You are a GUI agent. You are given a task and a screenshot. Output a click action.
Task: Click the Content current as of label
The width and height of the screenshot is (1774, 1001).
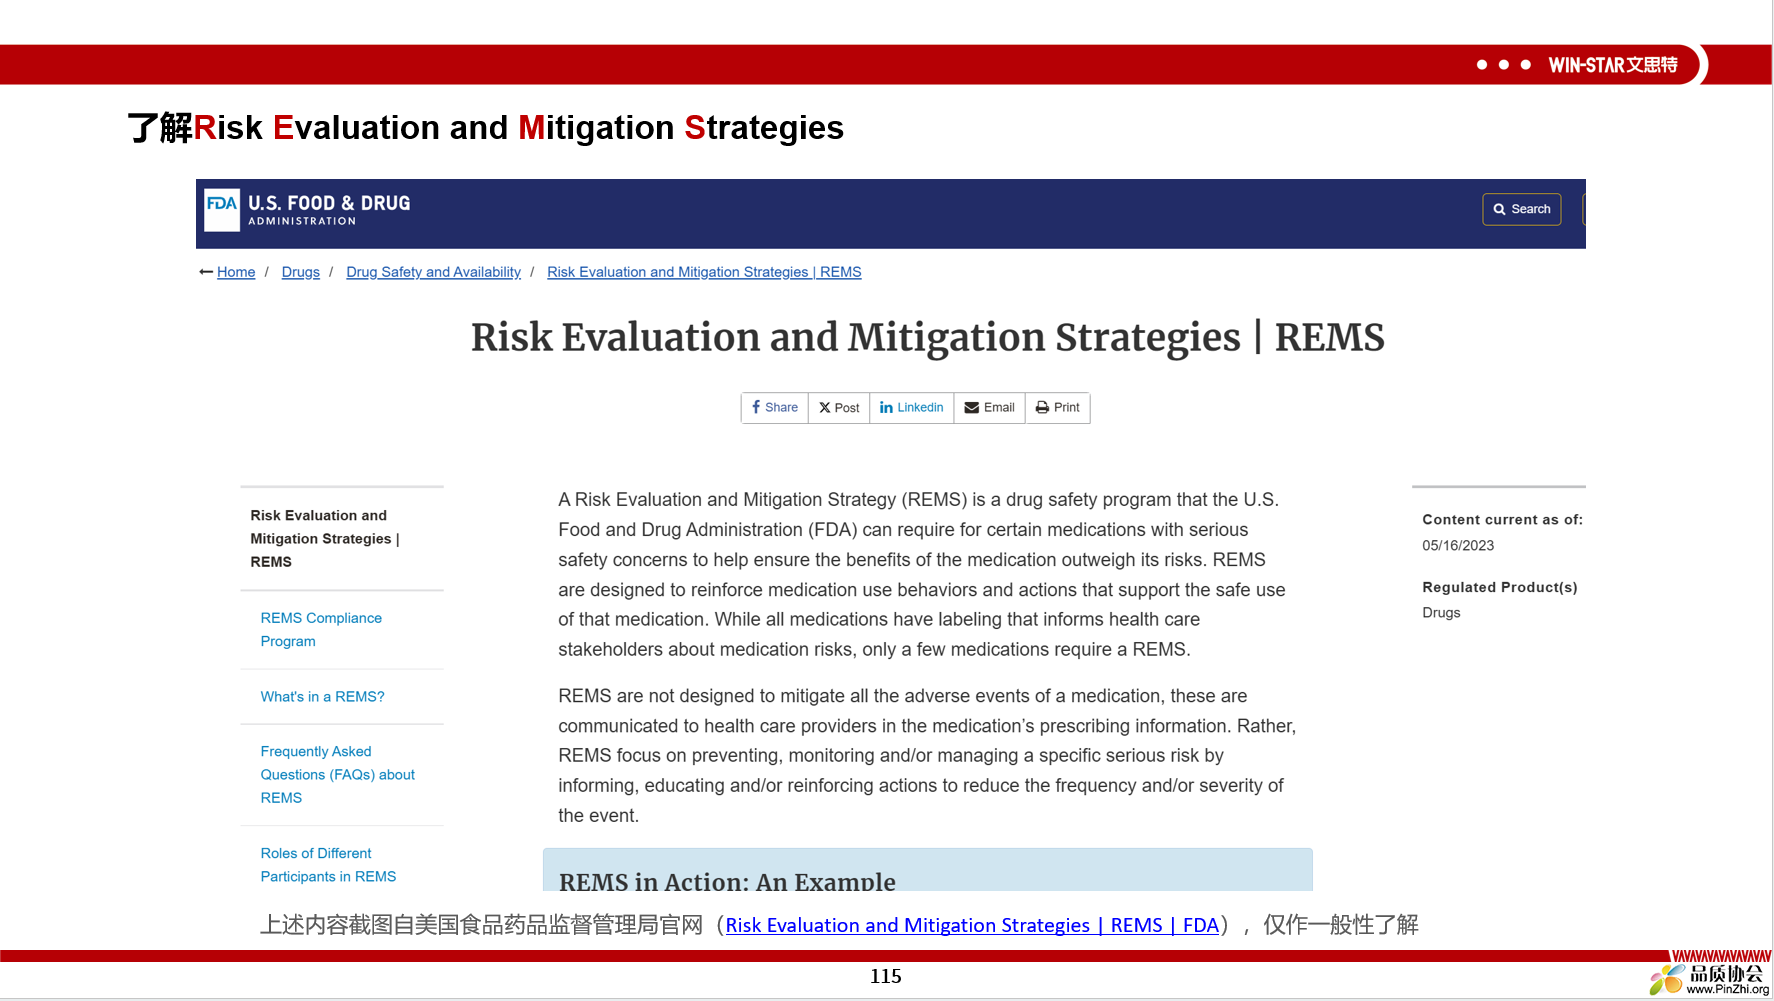[x=1502, y=520]
